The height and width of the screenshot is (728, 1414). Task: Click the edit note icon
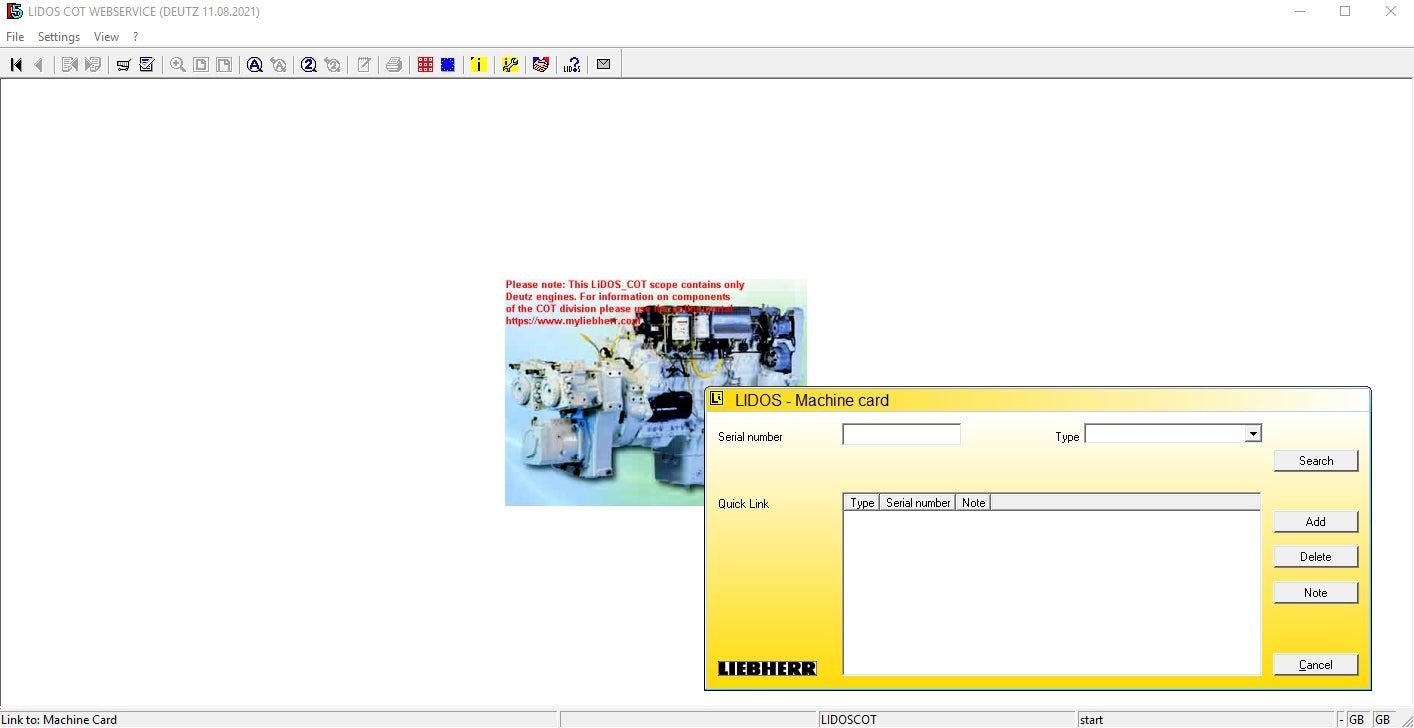click(x=364, y=65)
